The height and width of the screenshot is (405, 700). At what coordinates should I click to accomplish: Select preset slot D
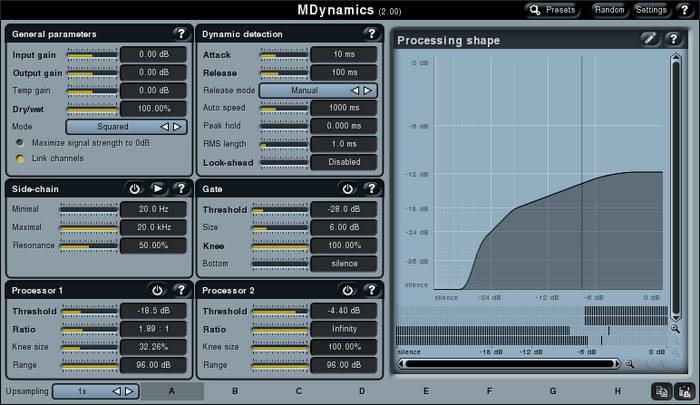pos(362,391)
